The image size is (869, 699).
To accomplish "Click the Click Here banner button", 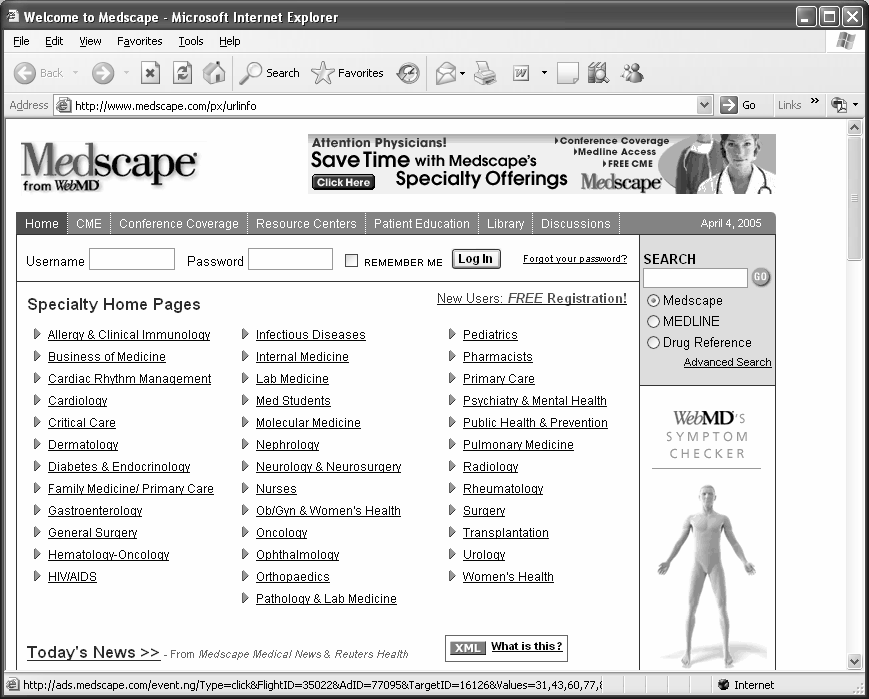I will click(343, 182).
